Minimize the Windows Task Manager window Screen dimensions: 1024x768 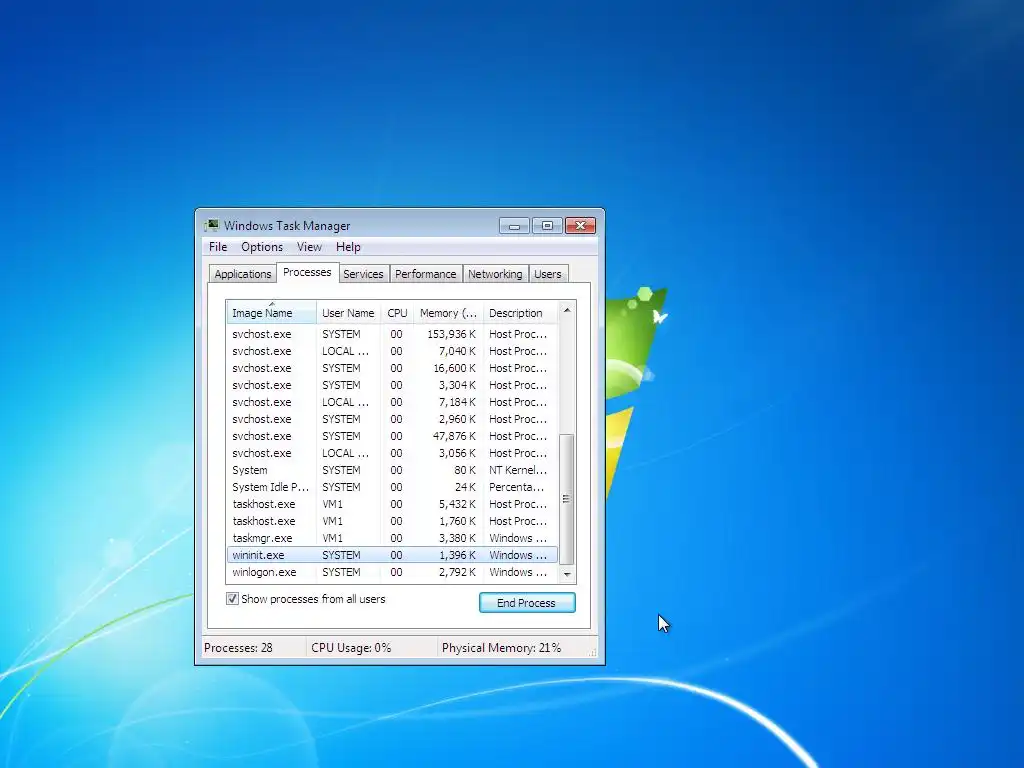click(x=514, y=226)
